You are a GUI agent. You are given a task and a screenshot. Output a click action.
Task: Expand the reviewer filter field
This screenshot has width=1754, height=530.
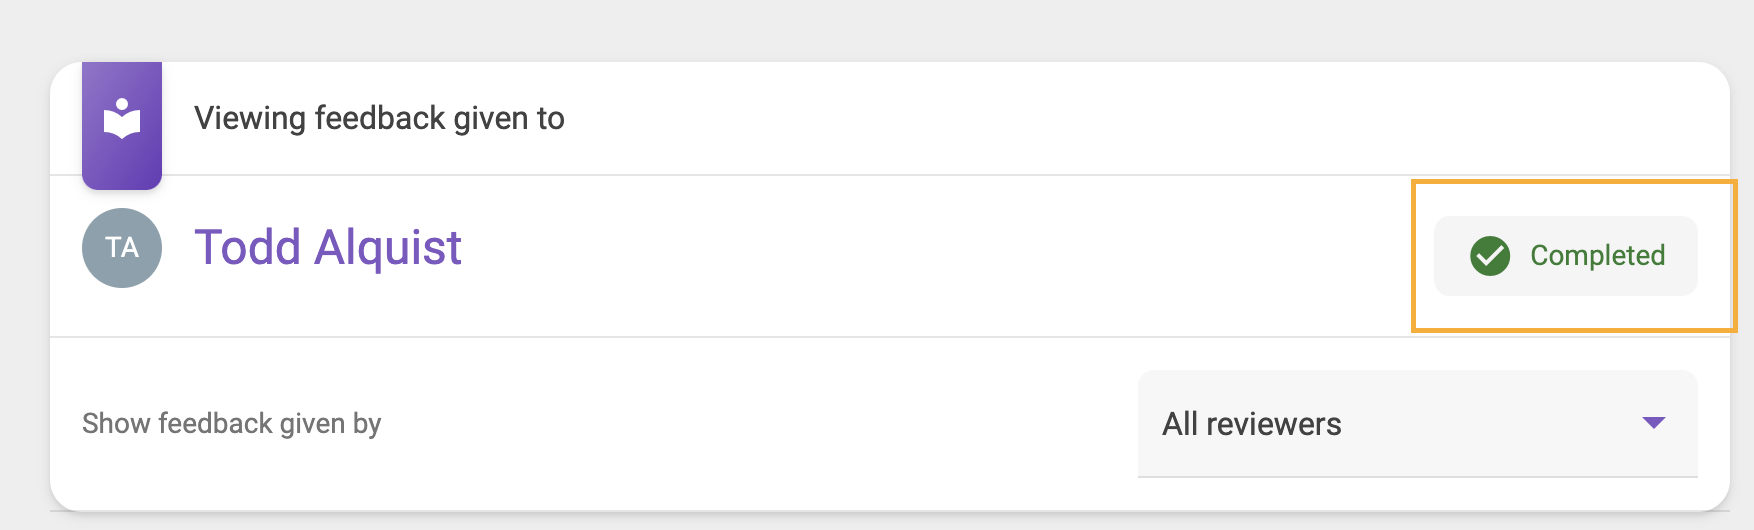(1418, 424)
